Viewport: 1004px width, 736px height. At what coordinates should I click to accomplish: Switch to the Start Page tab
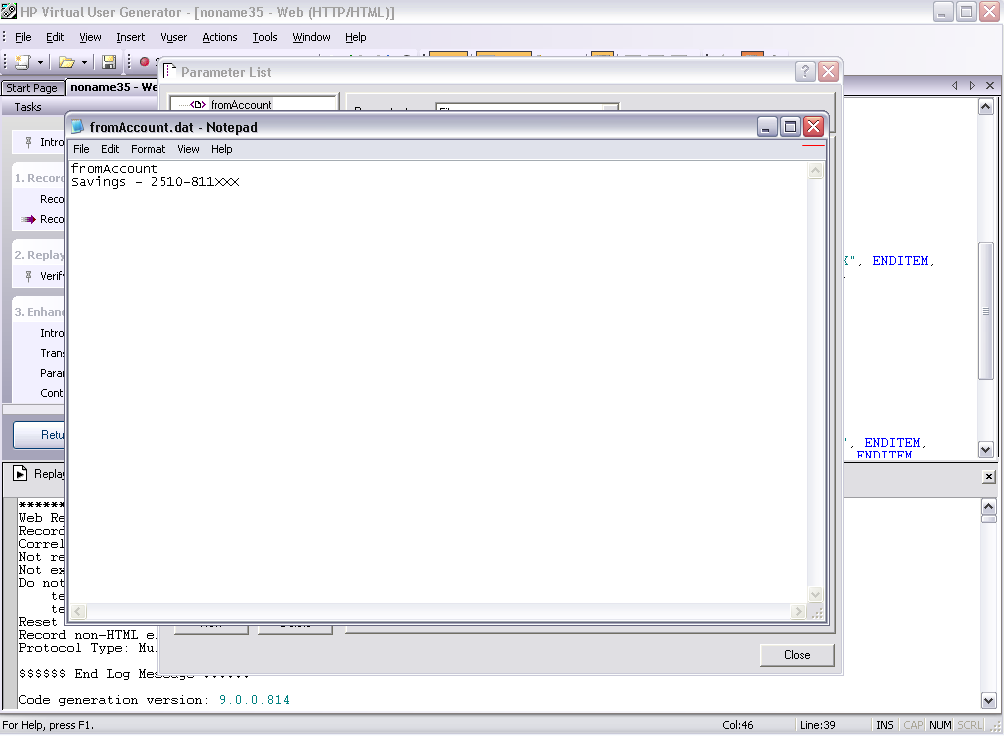(32, 88)
